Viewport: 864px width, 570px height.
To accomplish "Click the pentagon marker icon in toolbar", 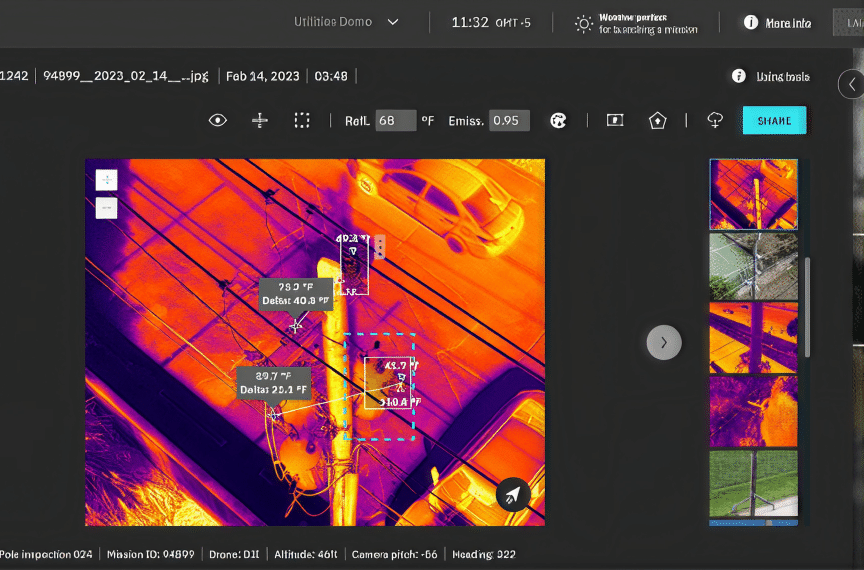I will (657, 120).
